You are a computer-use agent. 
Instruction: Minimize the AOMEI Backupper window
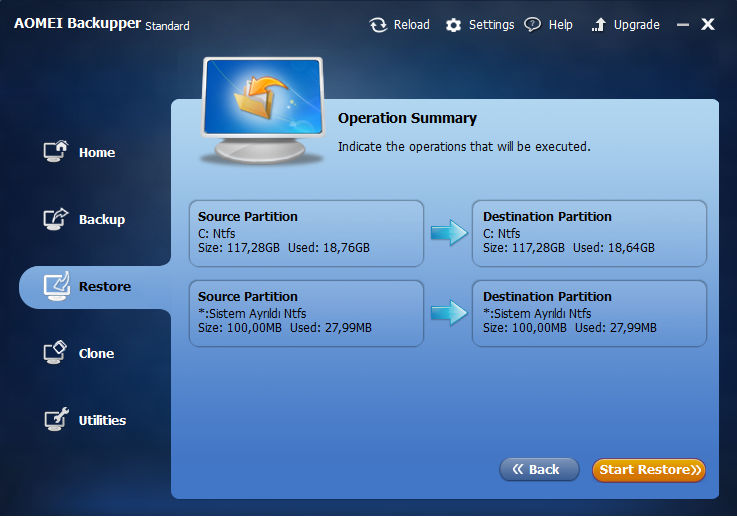point(682,24)
